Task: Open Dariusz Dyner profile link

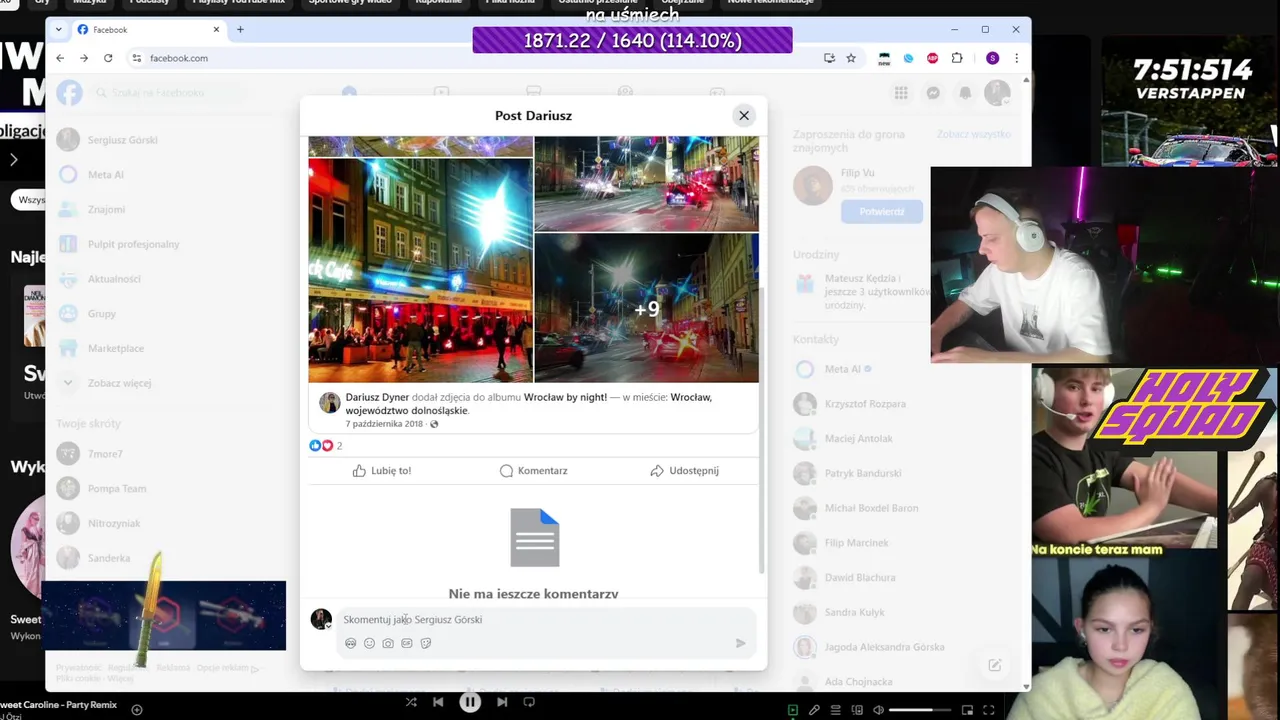Action: pyautogui.click(x=377, y=397)
